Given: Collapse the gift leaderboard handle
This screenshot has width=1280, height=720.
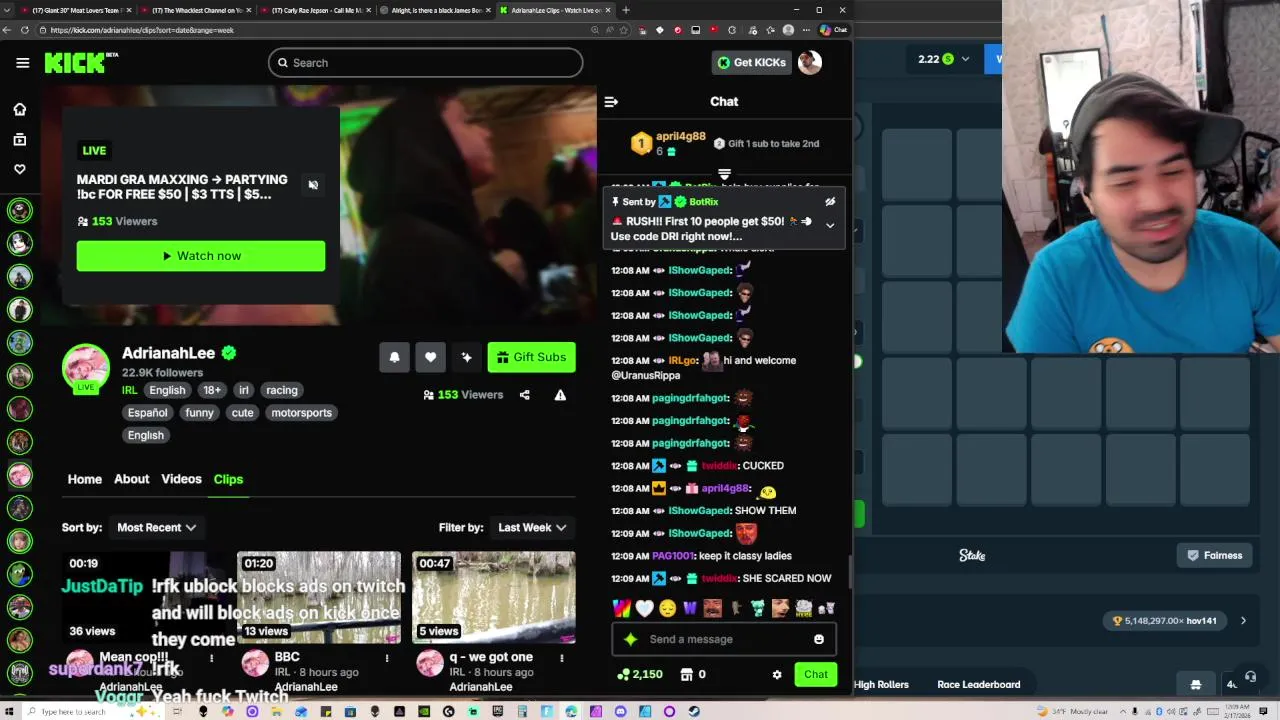Looking at the screenshot, I should 724,174.
